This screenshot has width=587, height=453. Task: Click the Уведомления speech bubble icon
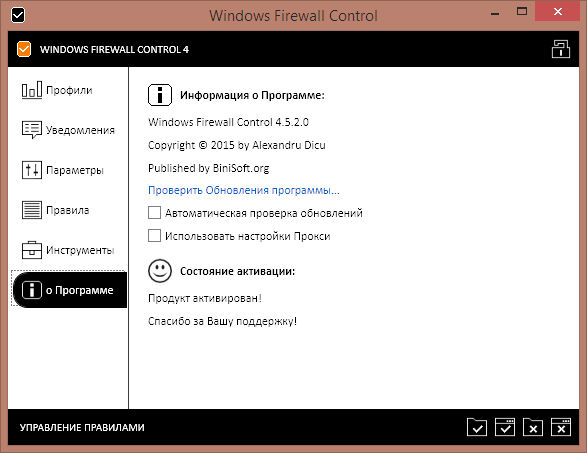tap(32, 130)
